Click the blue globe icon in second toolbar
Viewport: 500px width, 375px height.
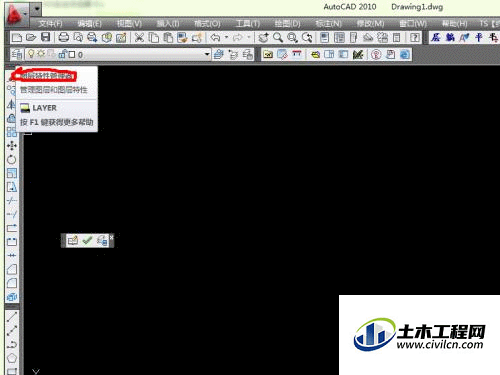(x=405, y=54)
